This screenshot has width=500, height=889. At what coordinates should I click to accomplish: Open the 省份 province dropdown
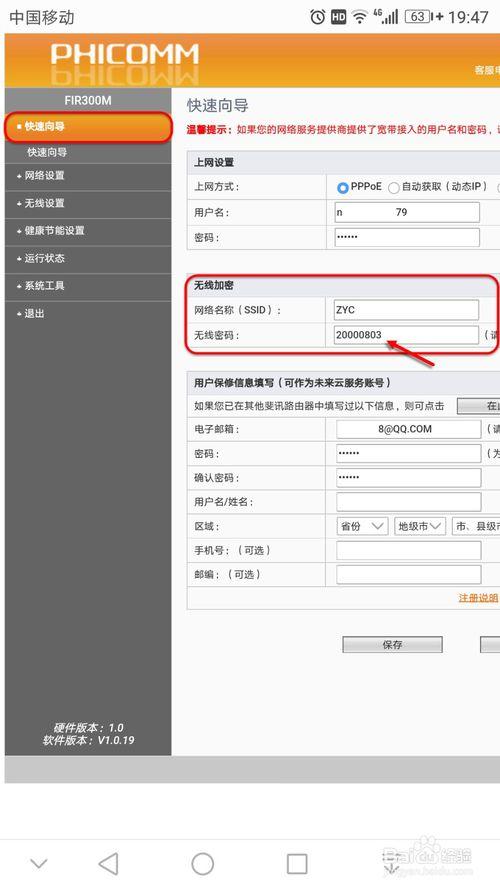362,526
